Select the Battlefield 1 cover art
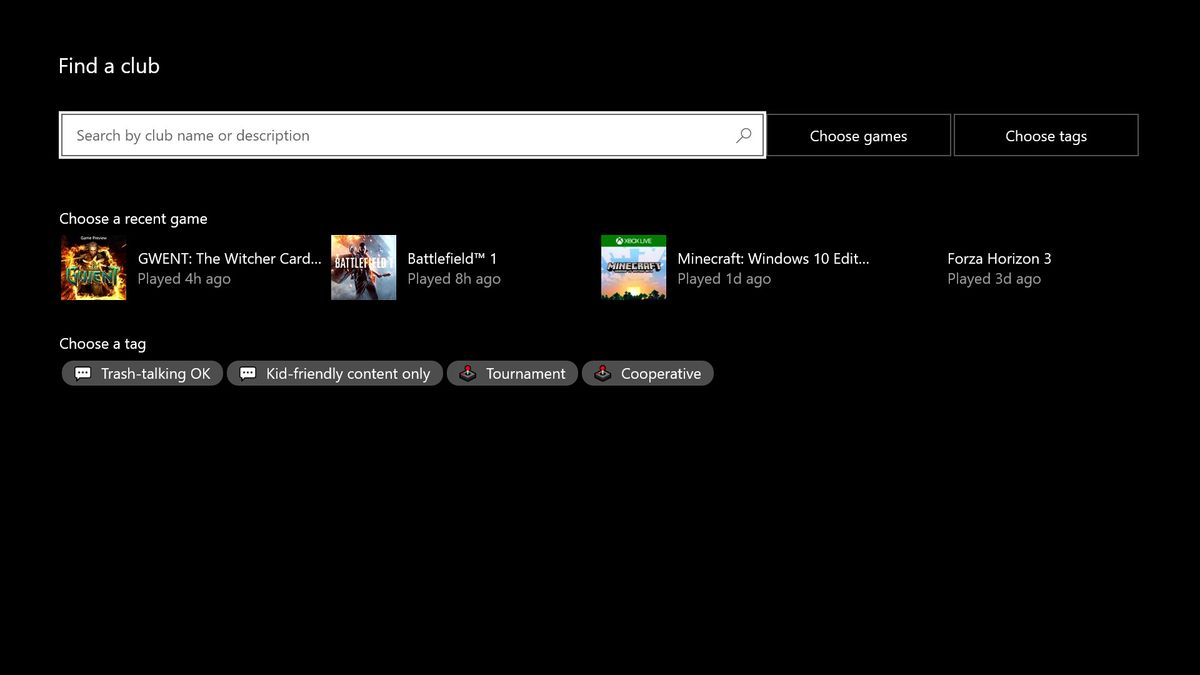1200x675 pixels. pos(363,267)
